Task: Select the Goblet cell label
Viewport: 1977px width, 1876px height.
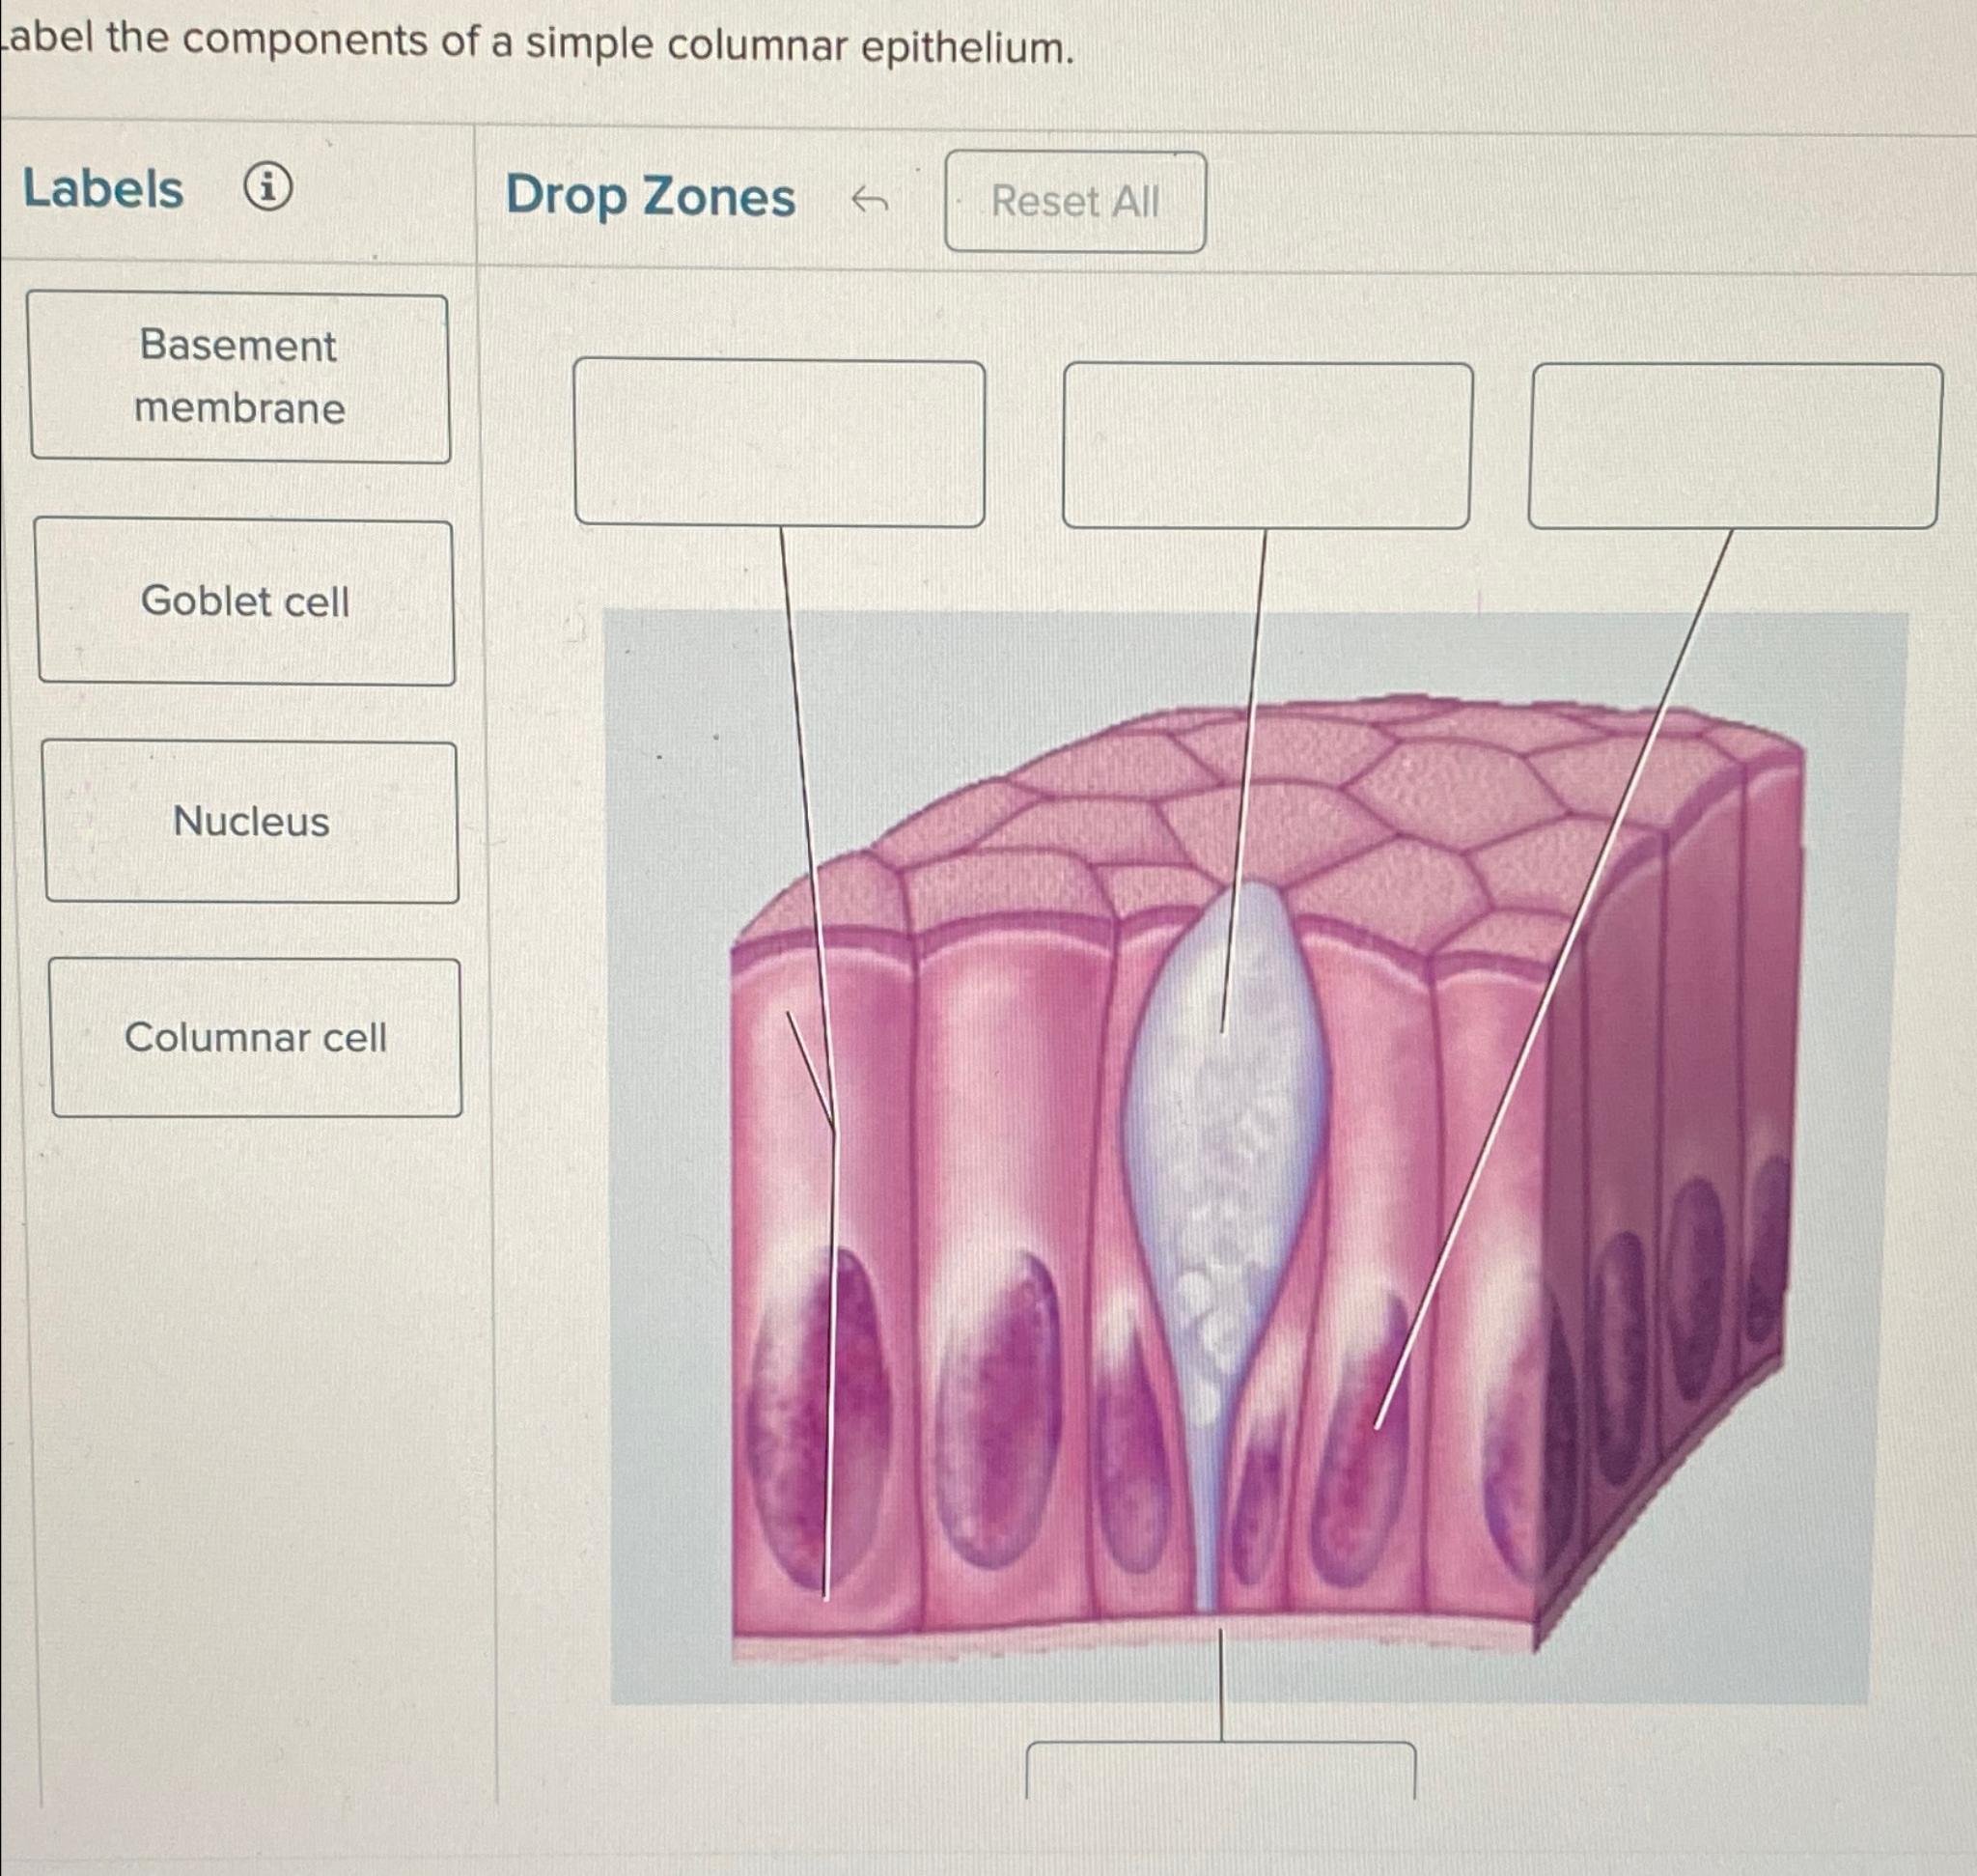Action: [246, 601]
